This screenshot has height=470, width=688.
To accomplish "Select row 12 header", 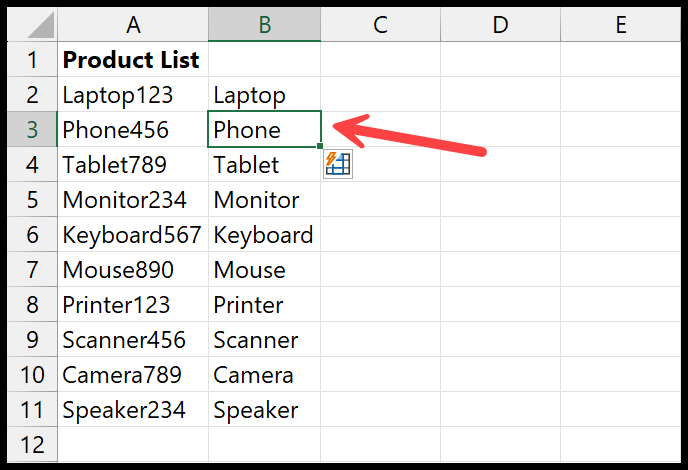I will [x=32, y=445].
